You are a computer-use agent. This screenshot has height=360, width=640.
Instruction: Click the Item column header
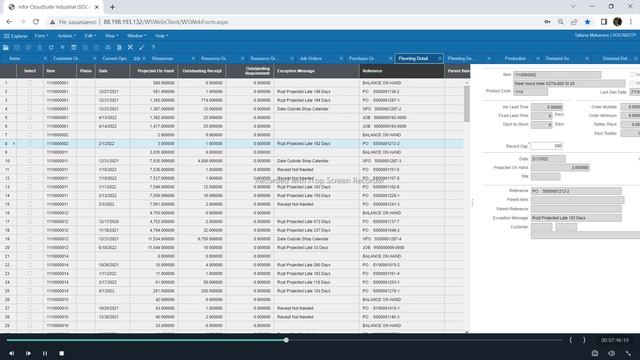click(60, 71)
